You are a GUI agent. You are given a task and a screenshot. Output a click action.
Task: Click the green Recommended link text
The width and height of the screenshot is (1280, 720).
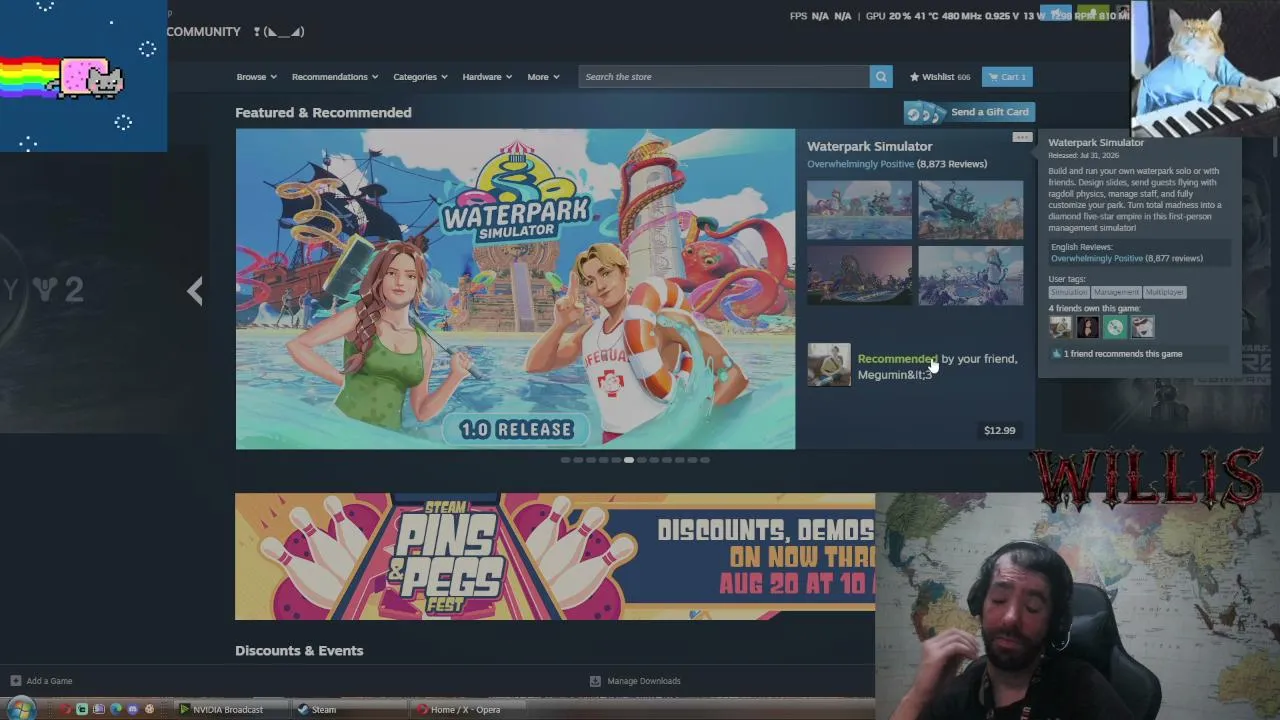point(897,359)
